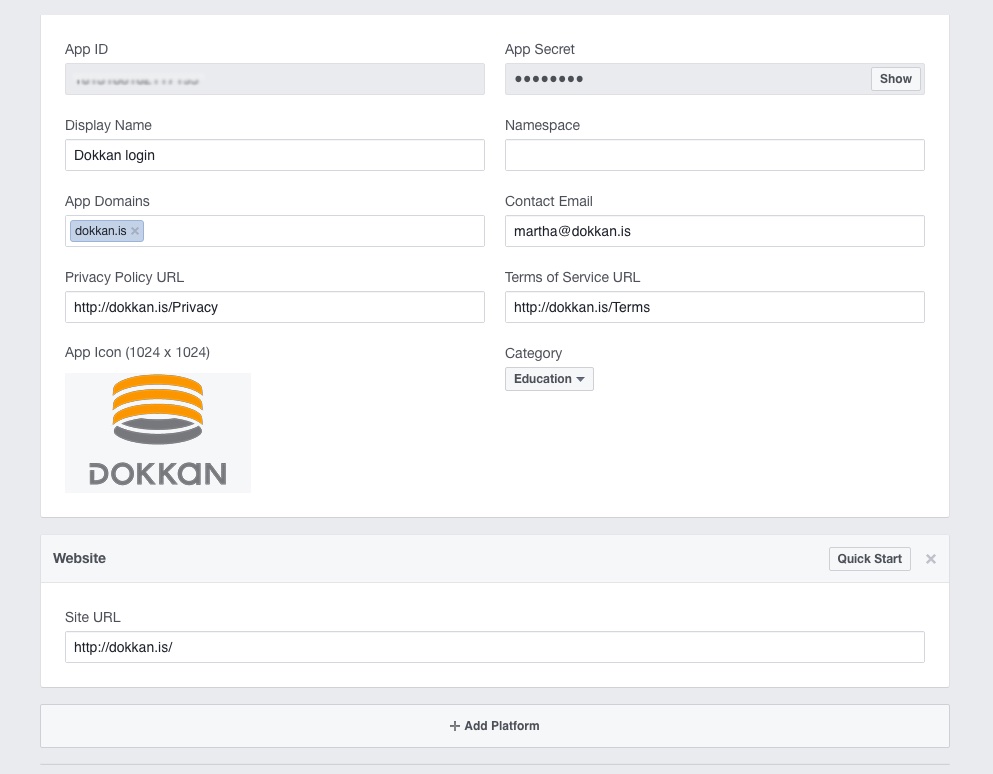Click the Dokkan app icon image

pyautogui.click(x=158, y=432)
